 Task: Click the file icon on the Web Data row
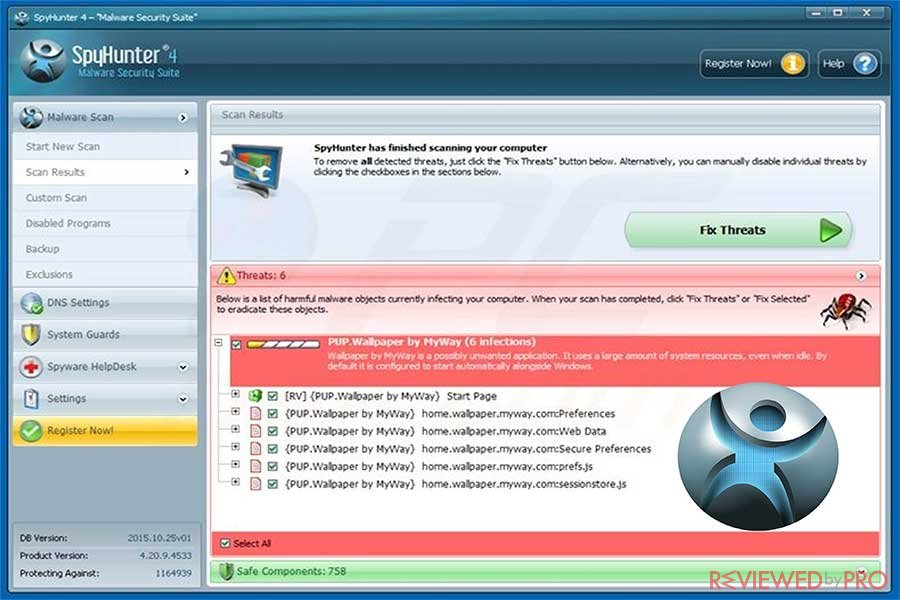tap(255, 431)
